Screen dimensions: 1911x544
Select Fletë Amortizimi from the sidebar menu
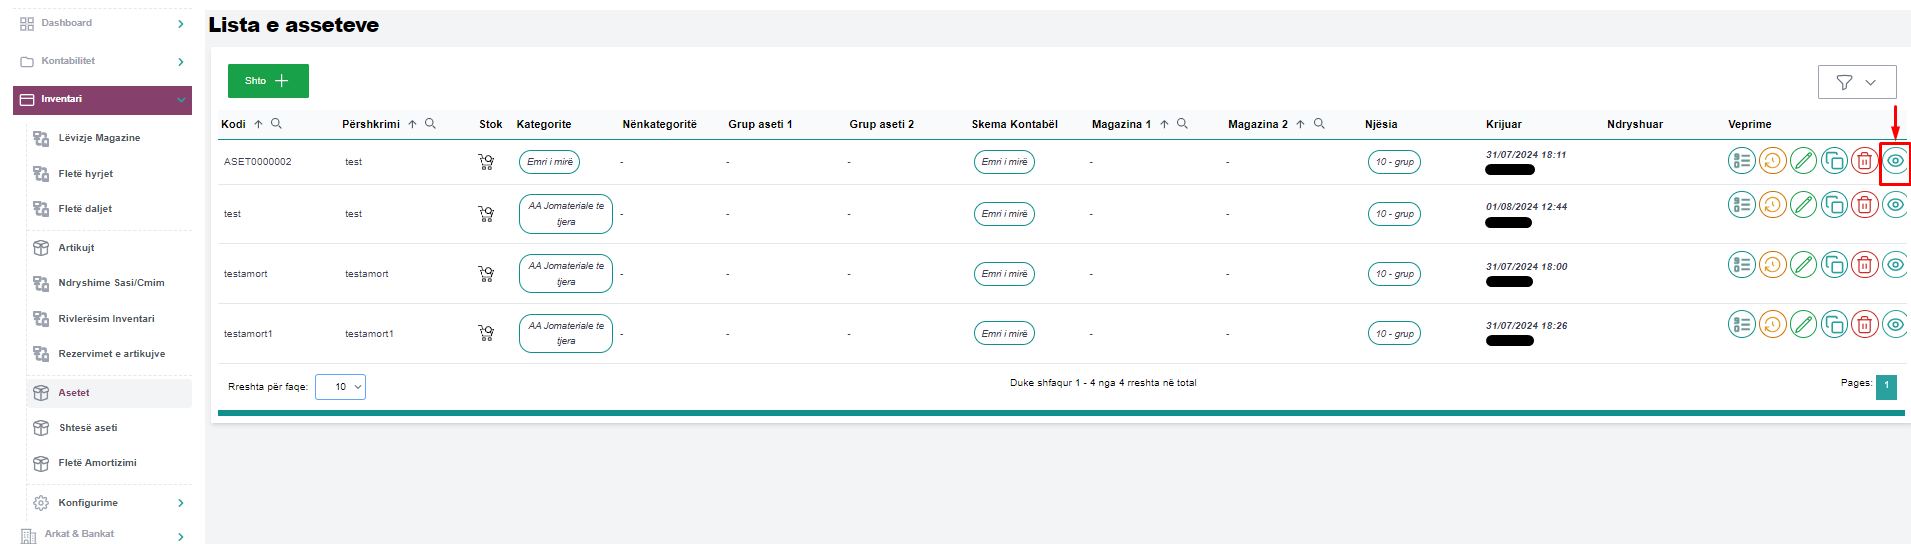(97, 463)
